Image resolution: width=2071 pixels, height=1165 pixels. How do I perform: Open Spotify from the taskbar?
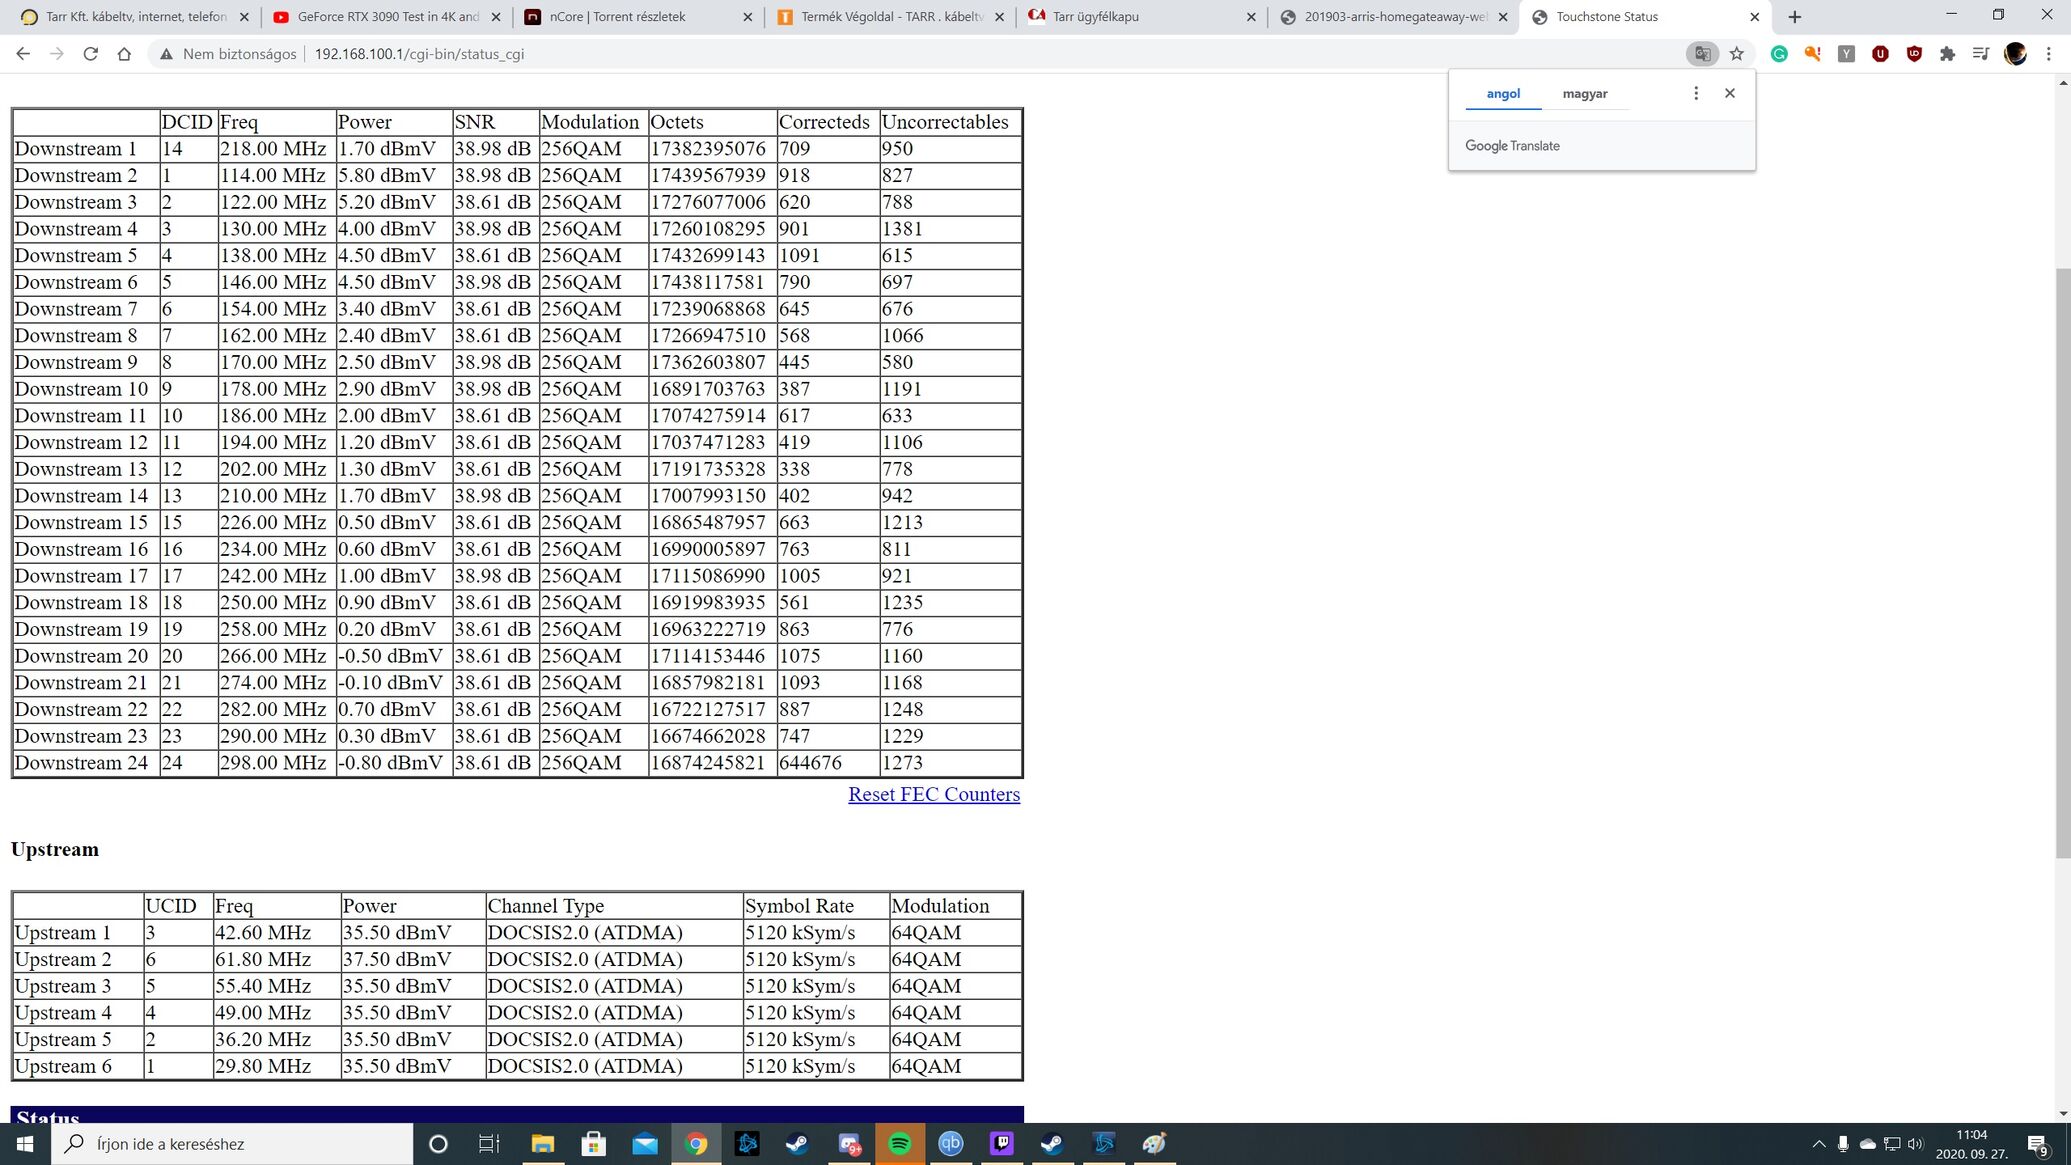[x=899, y=1143]
